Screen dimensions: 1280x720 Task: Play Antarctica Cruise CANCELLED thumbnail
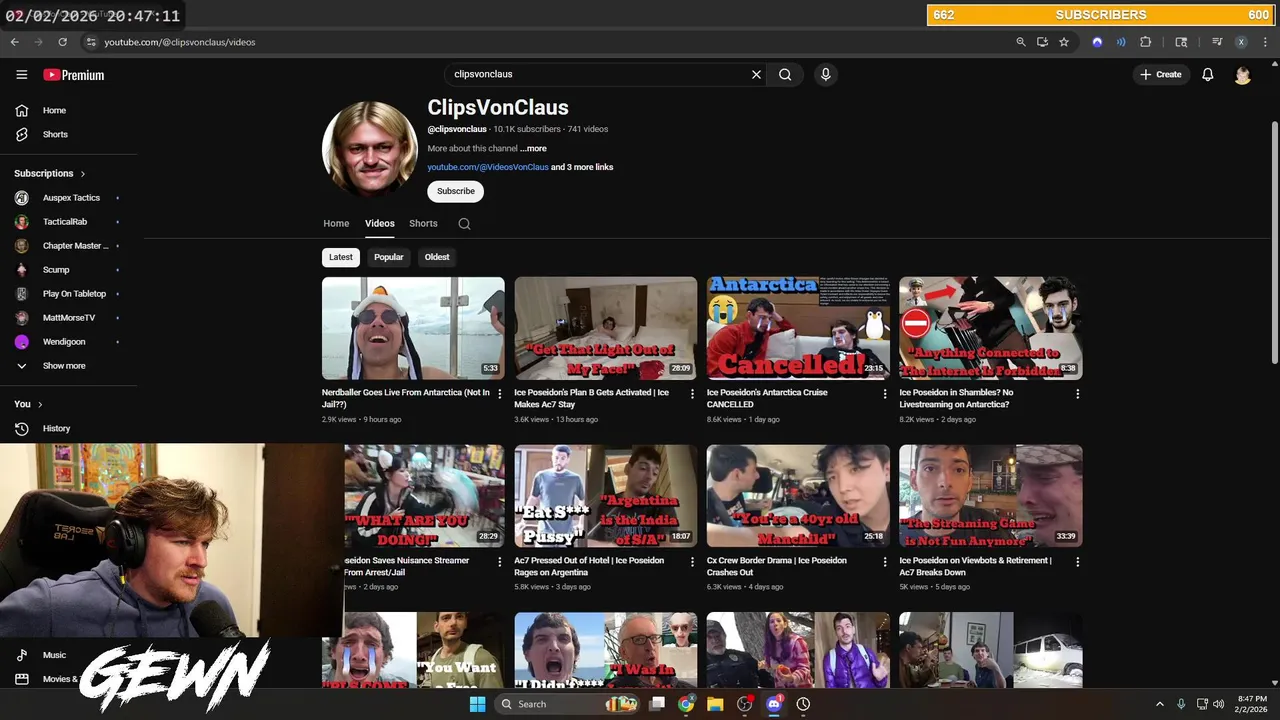pos(798,328)
